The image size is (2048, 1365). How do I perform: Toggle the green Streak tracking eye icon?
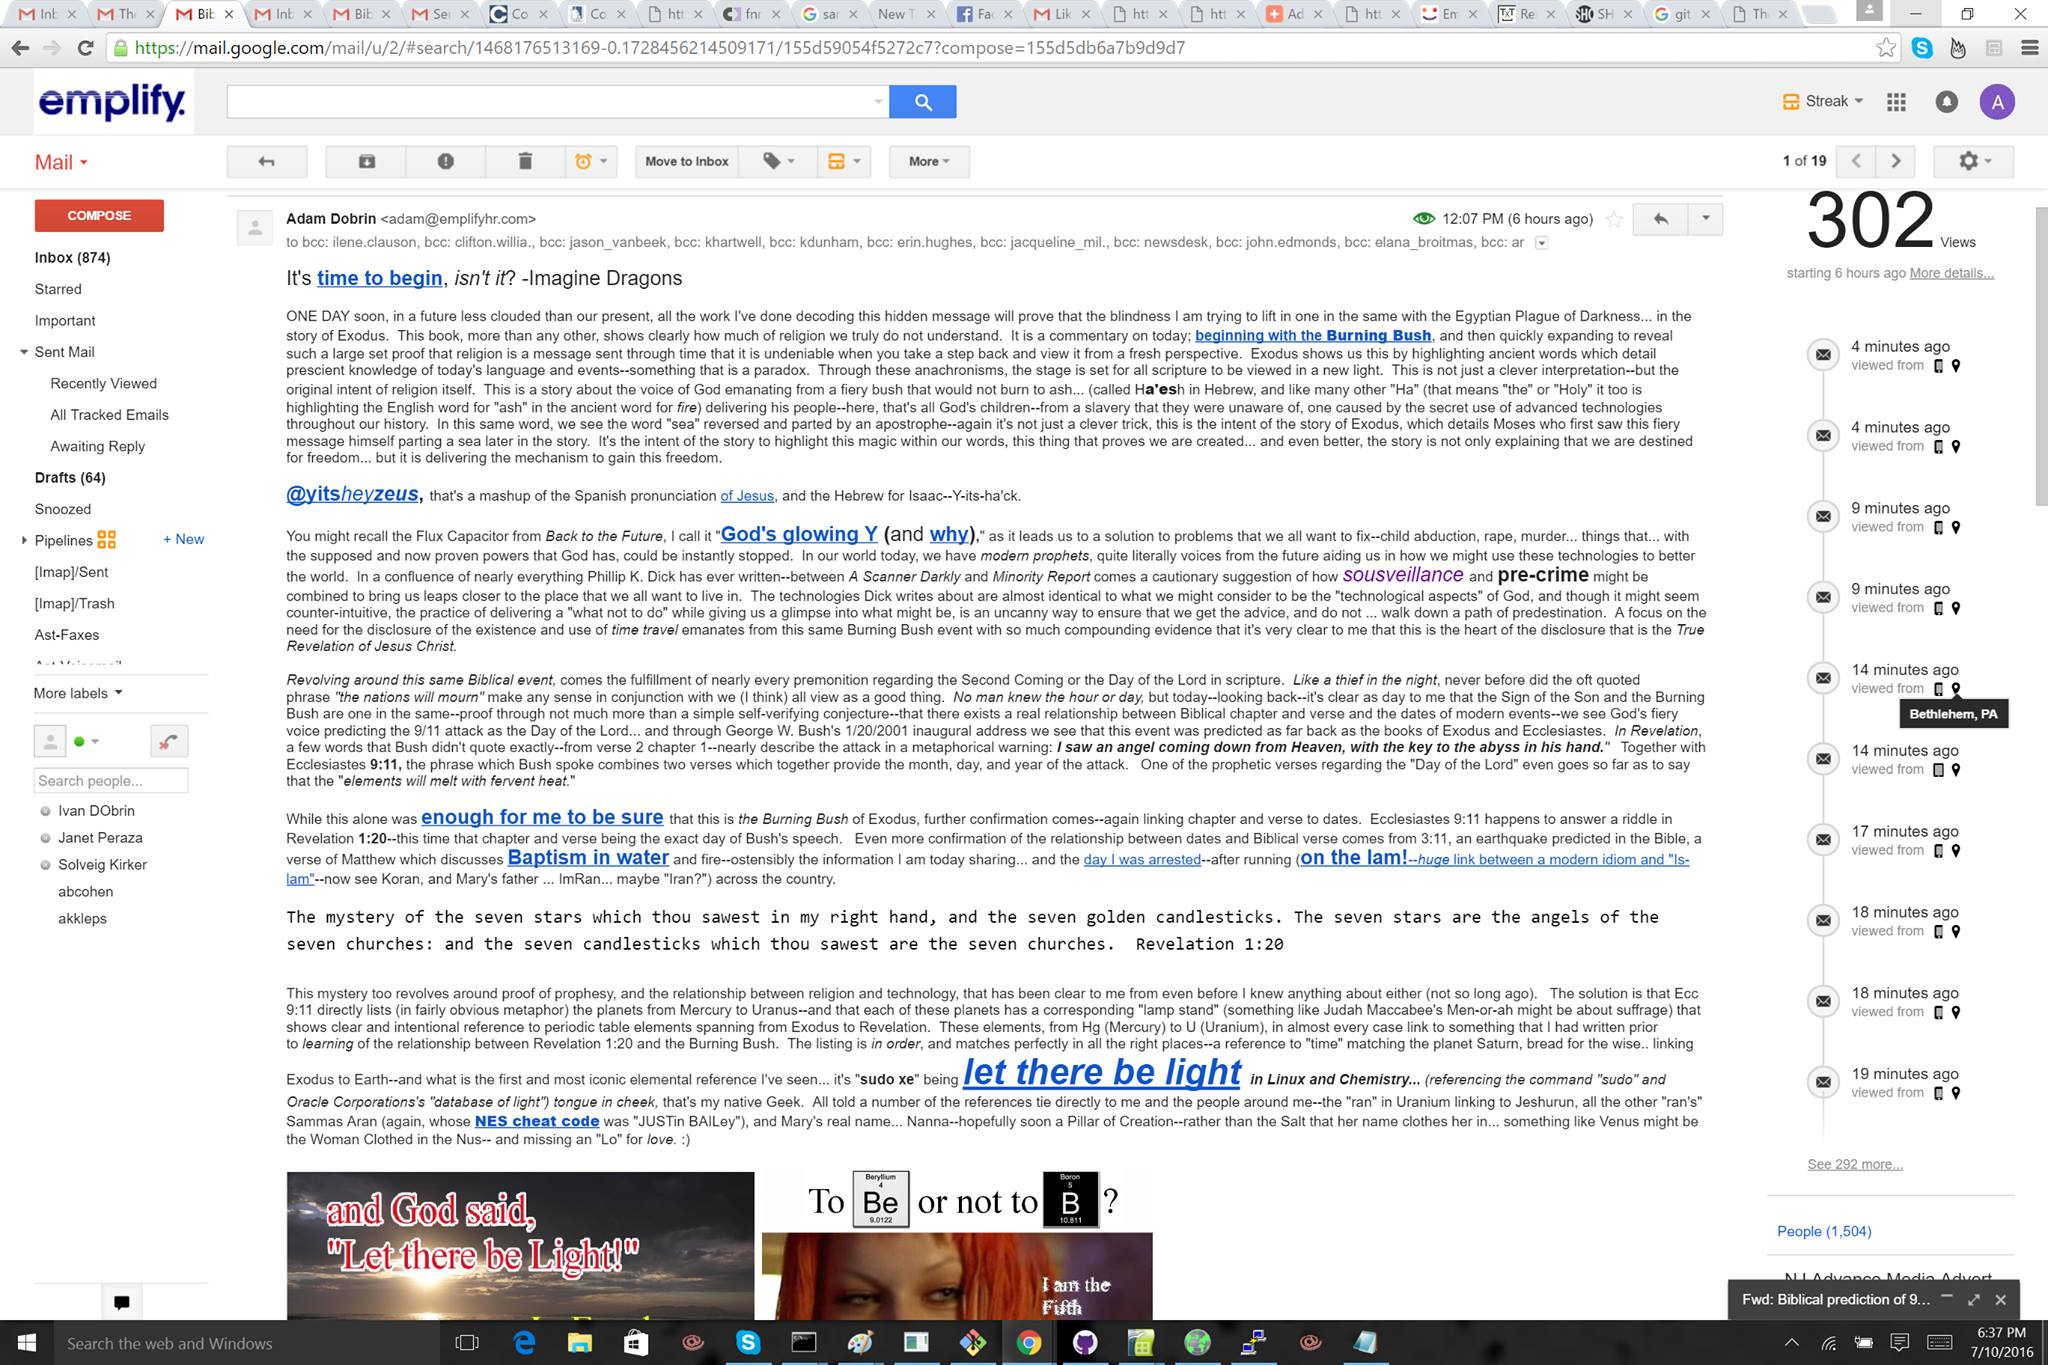(x=1424, y=219)
